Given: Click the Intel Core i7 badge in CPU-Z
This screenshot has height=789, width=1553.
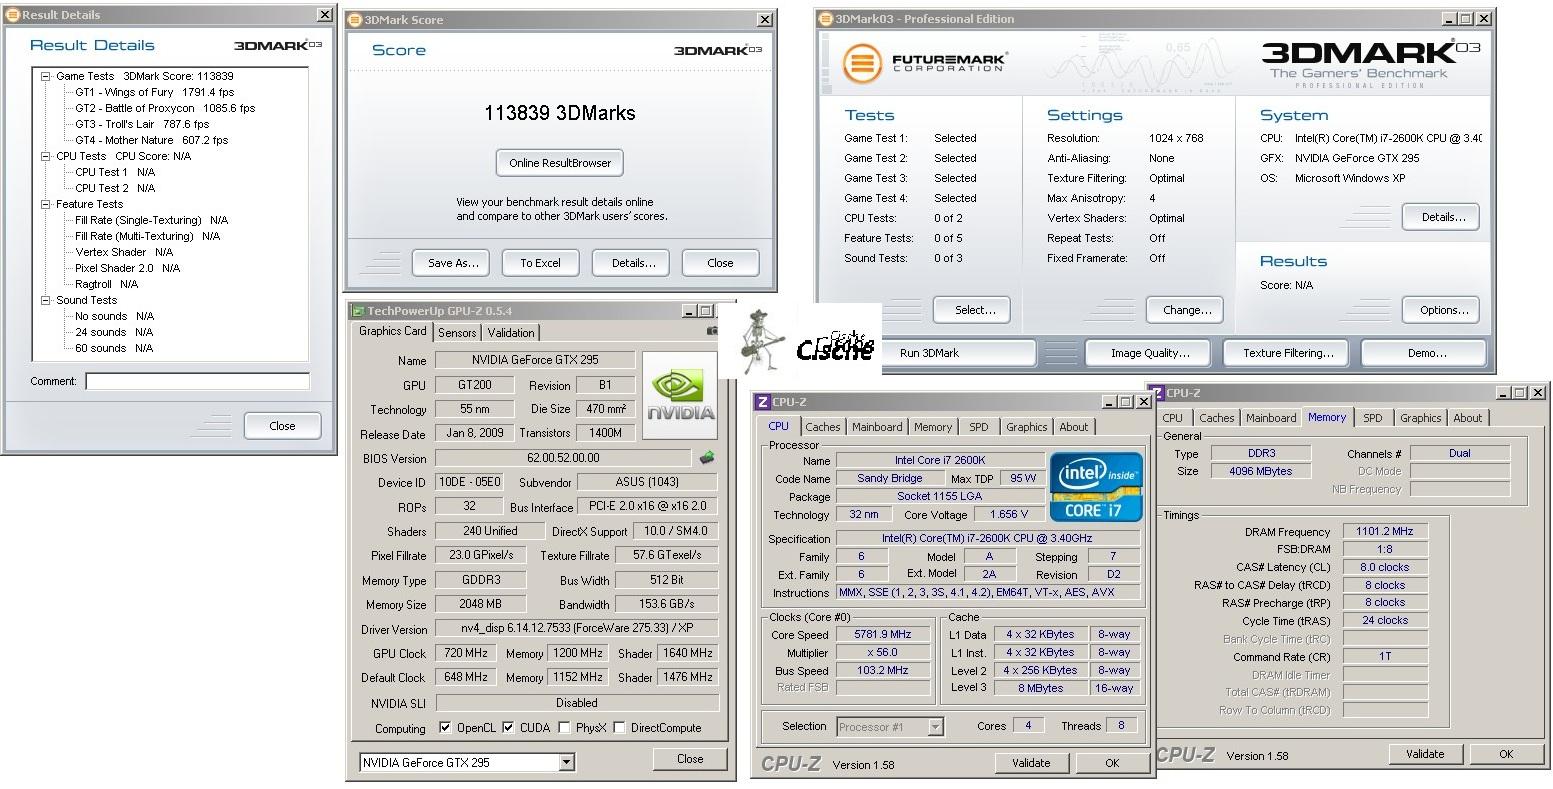Looking at the screenshot, I should tap(1095, 486).
